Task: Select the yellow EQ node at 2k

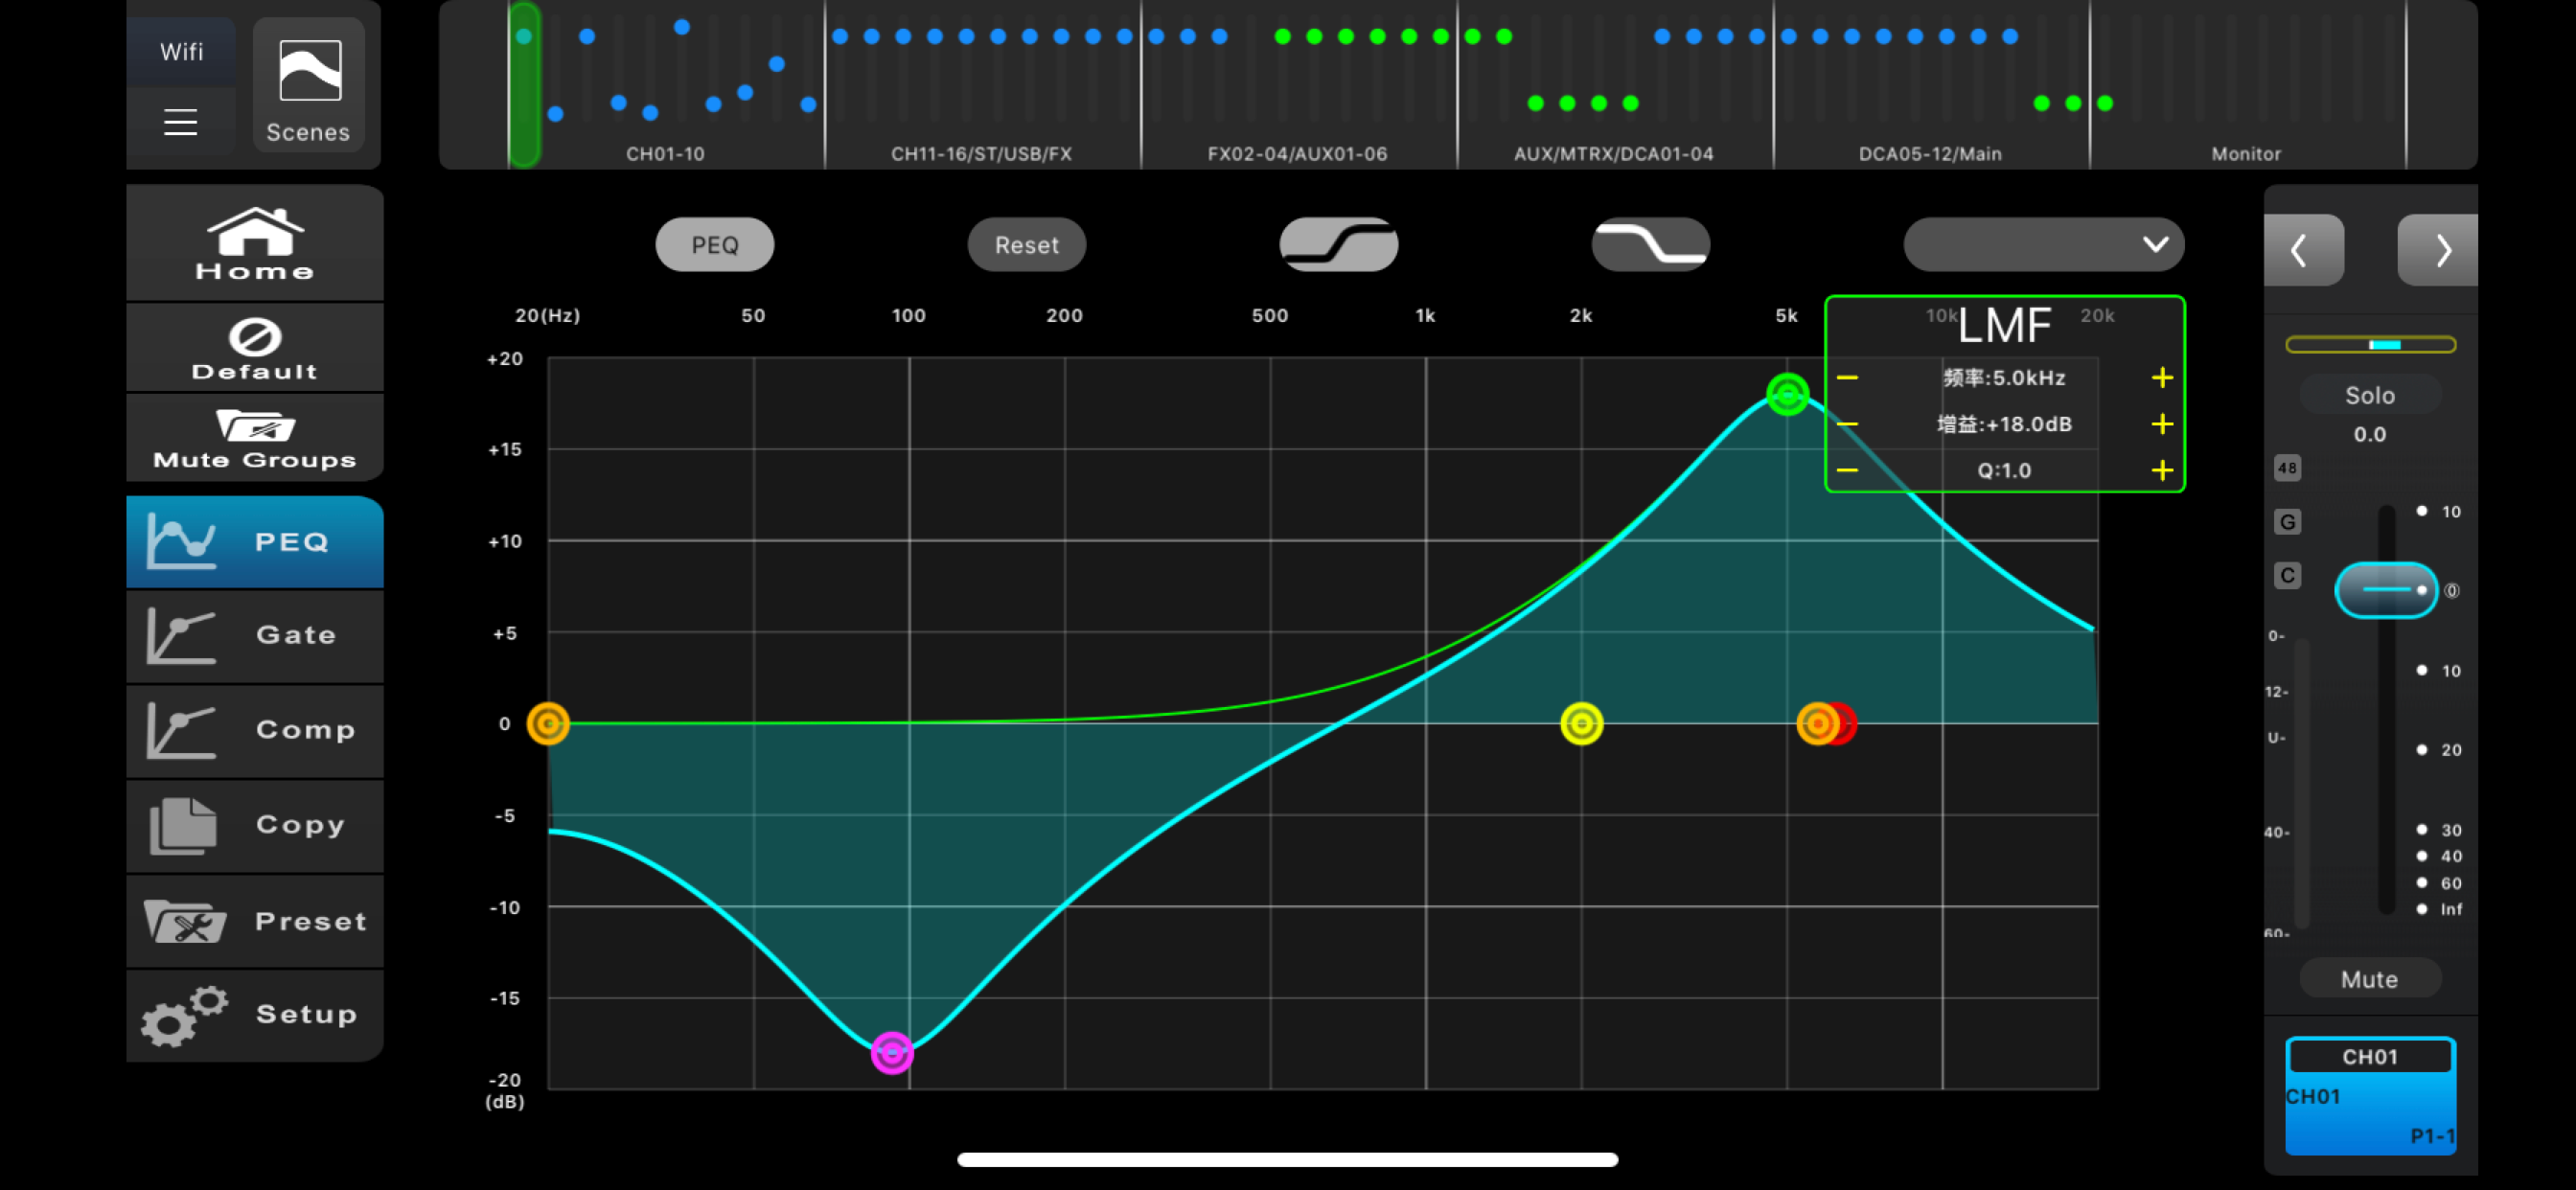Action: (1581, 723)
